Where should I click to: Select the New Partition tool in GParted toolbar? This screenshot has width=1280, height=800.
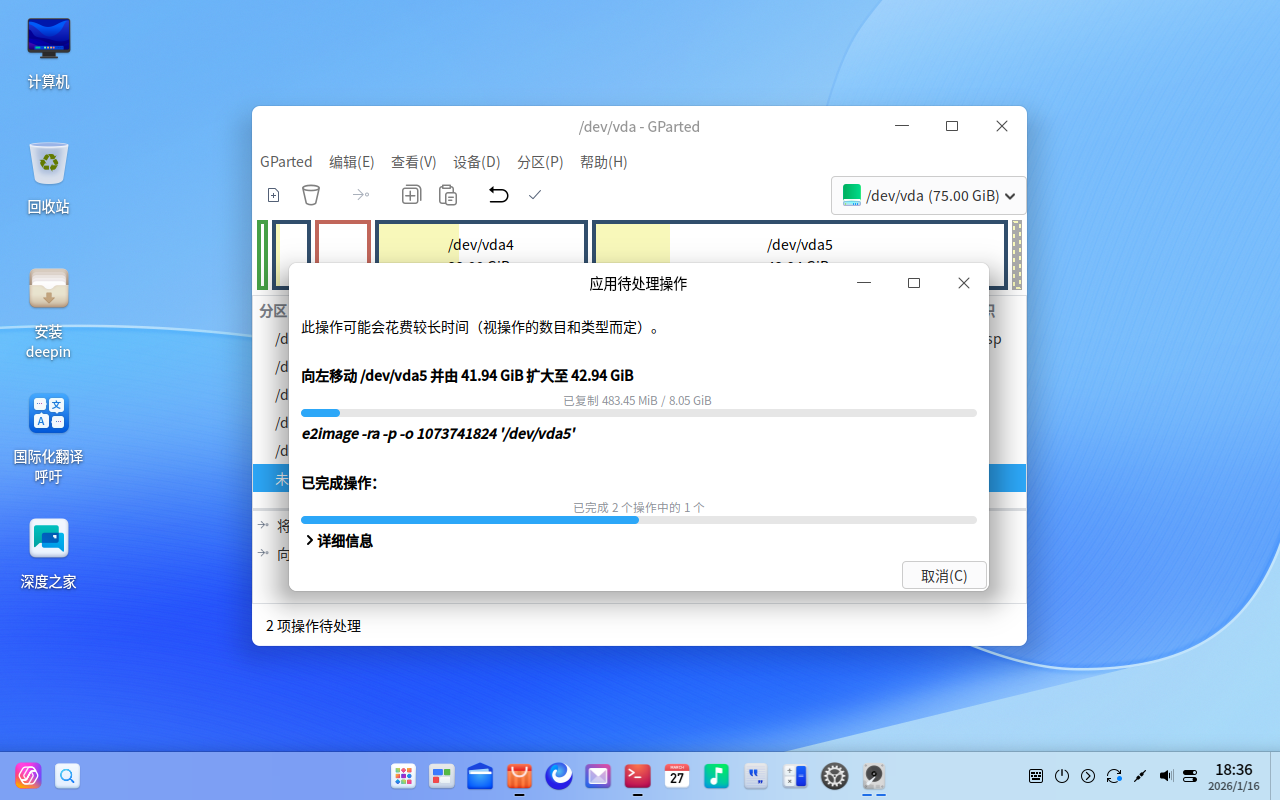click(x=273, y=195)
